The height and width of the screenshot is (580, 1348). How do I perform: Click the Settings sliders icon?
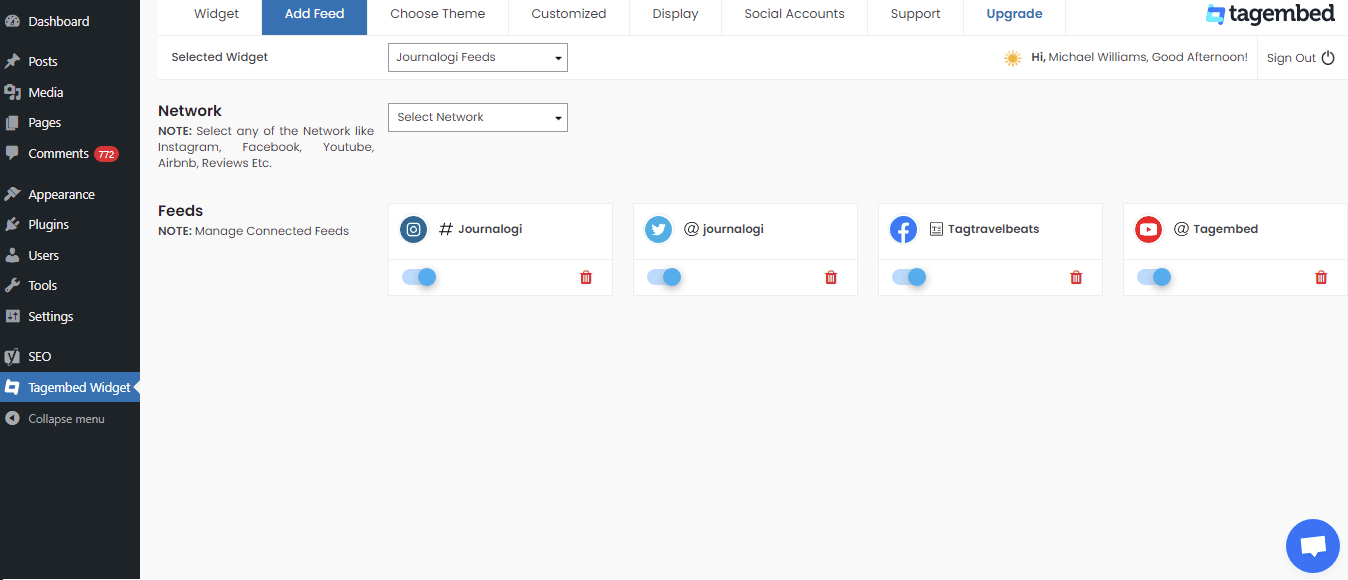(x=12, y=316)
